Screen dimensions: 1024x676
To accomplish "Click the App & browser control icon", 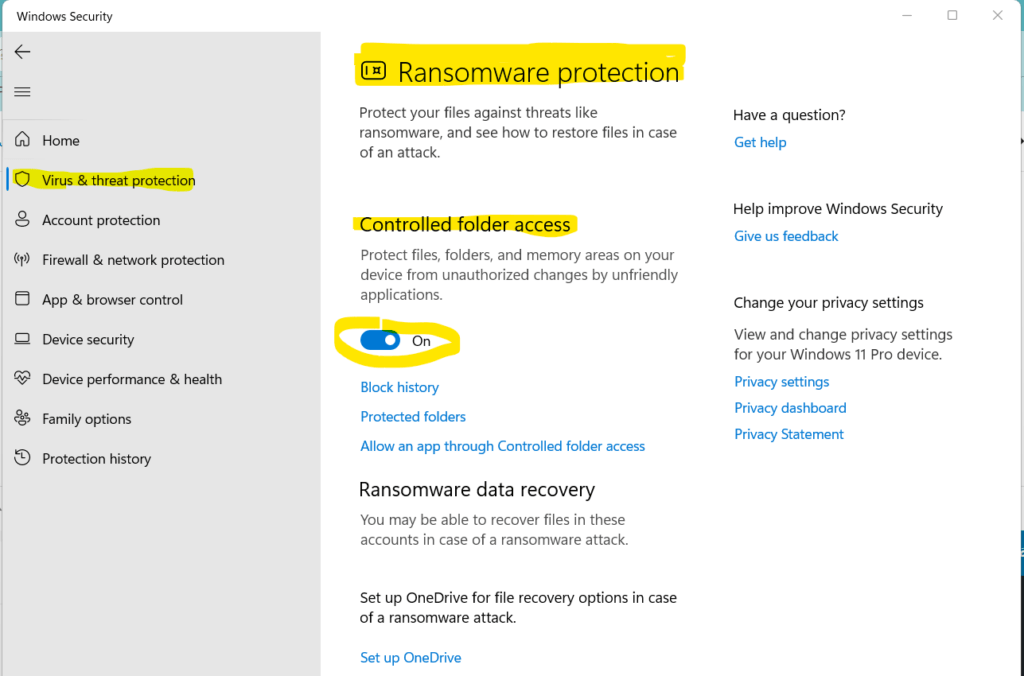I will point(22,299).
